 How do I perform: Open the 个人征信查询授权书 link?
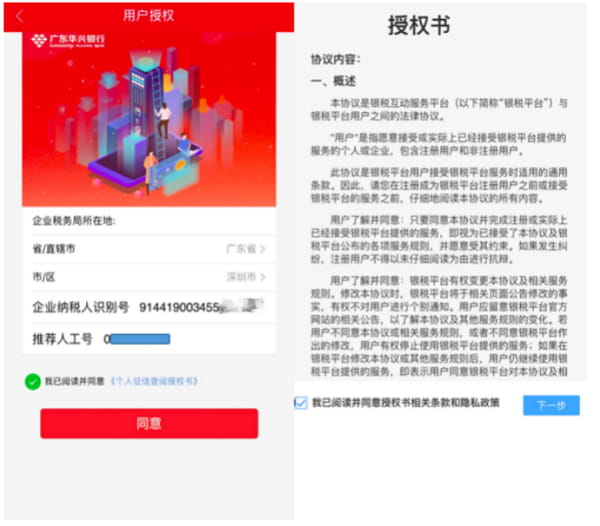tap(154, 381)
